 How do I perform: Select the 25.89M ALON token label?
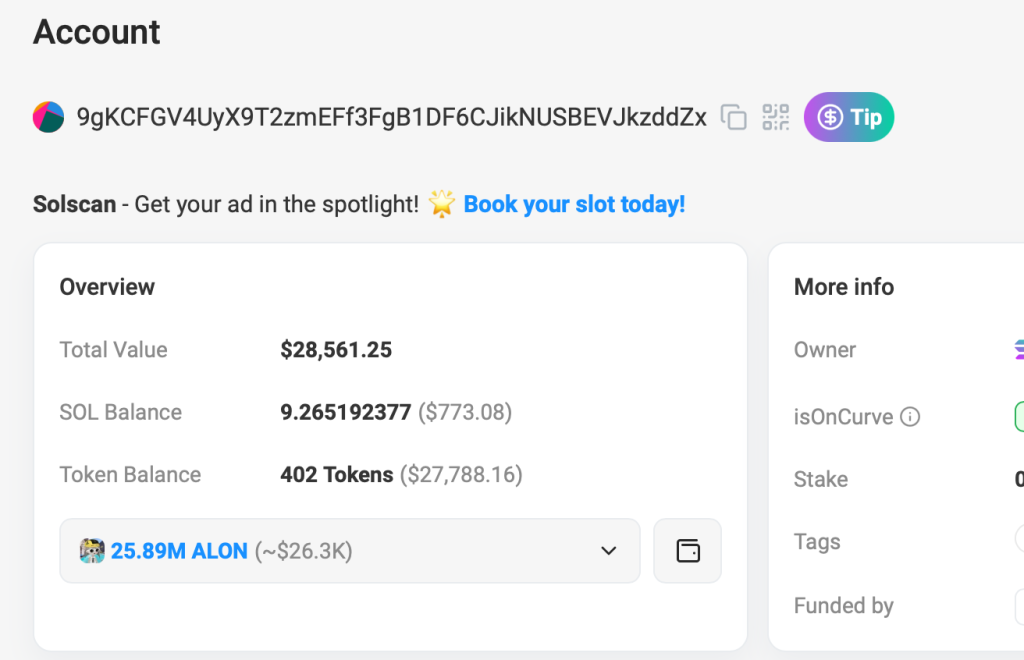click(x=179, y=551)
